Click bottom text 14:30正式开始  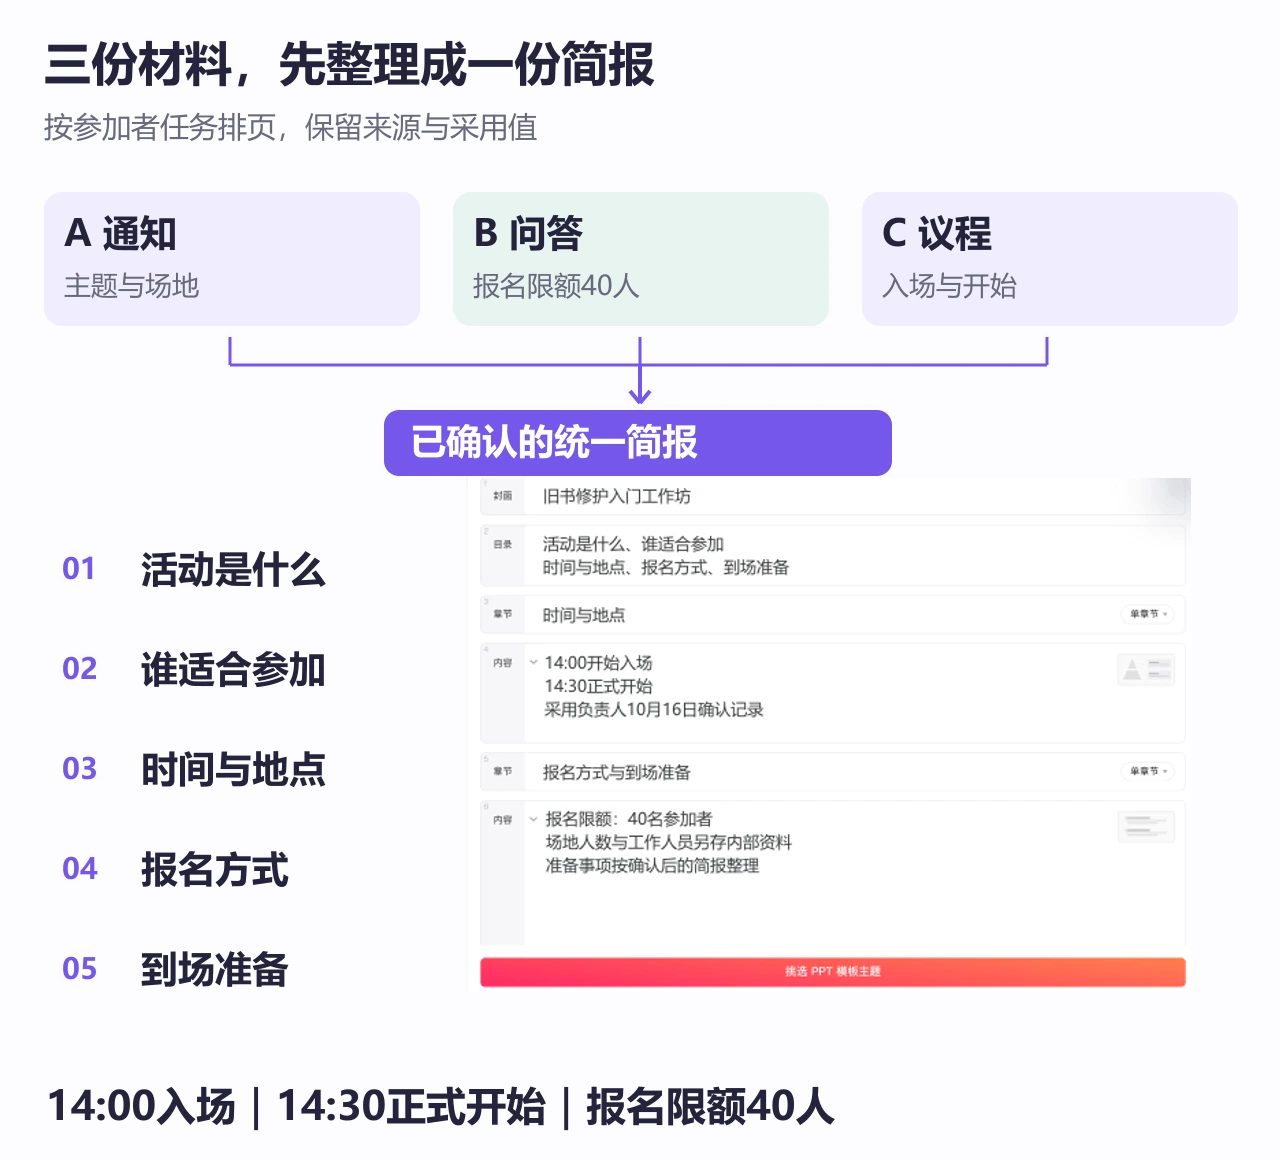click(411, 1106)
